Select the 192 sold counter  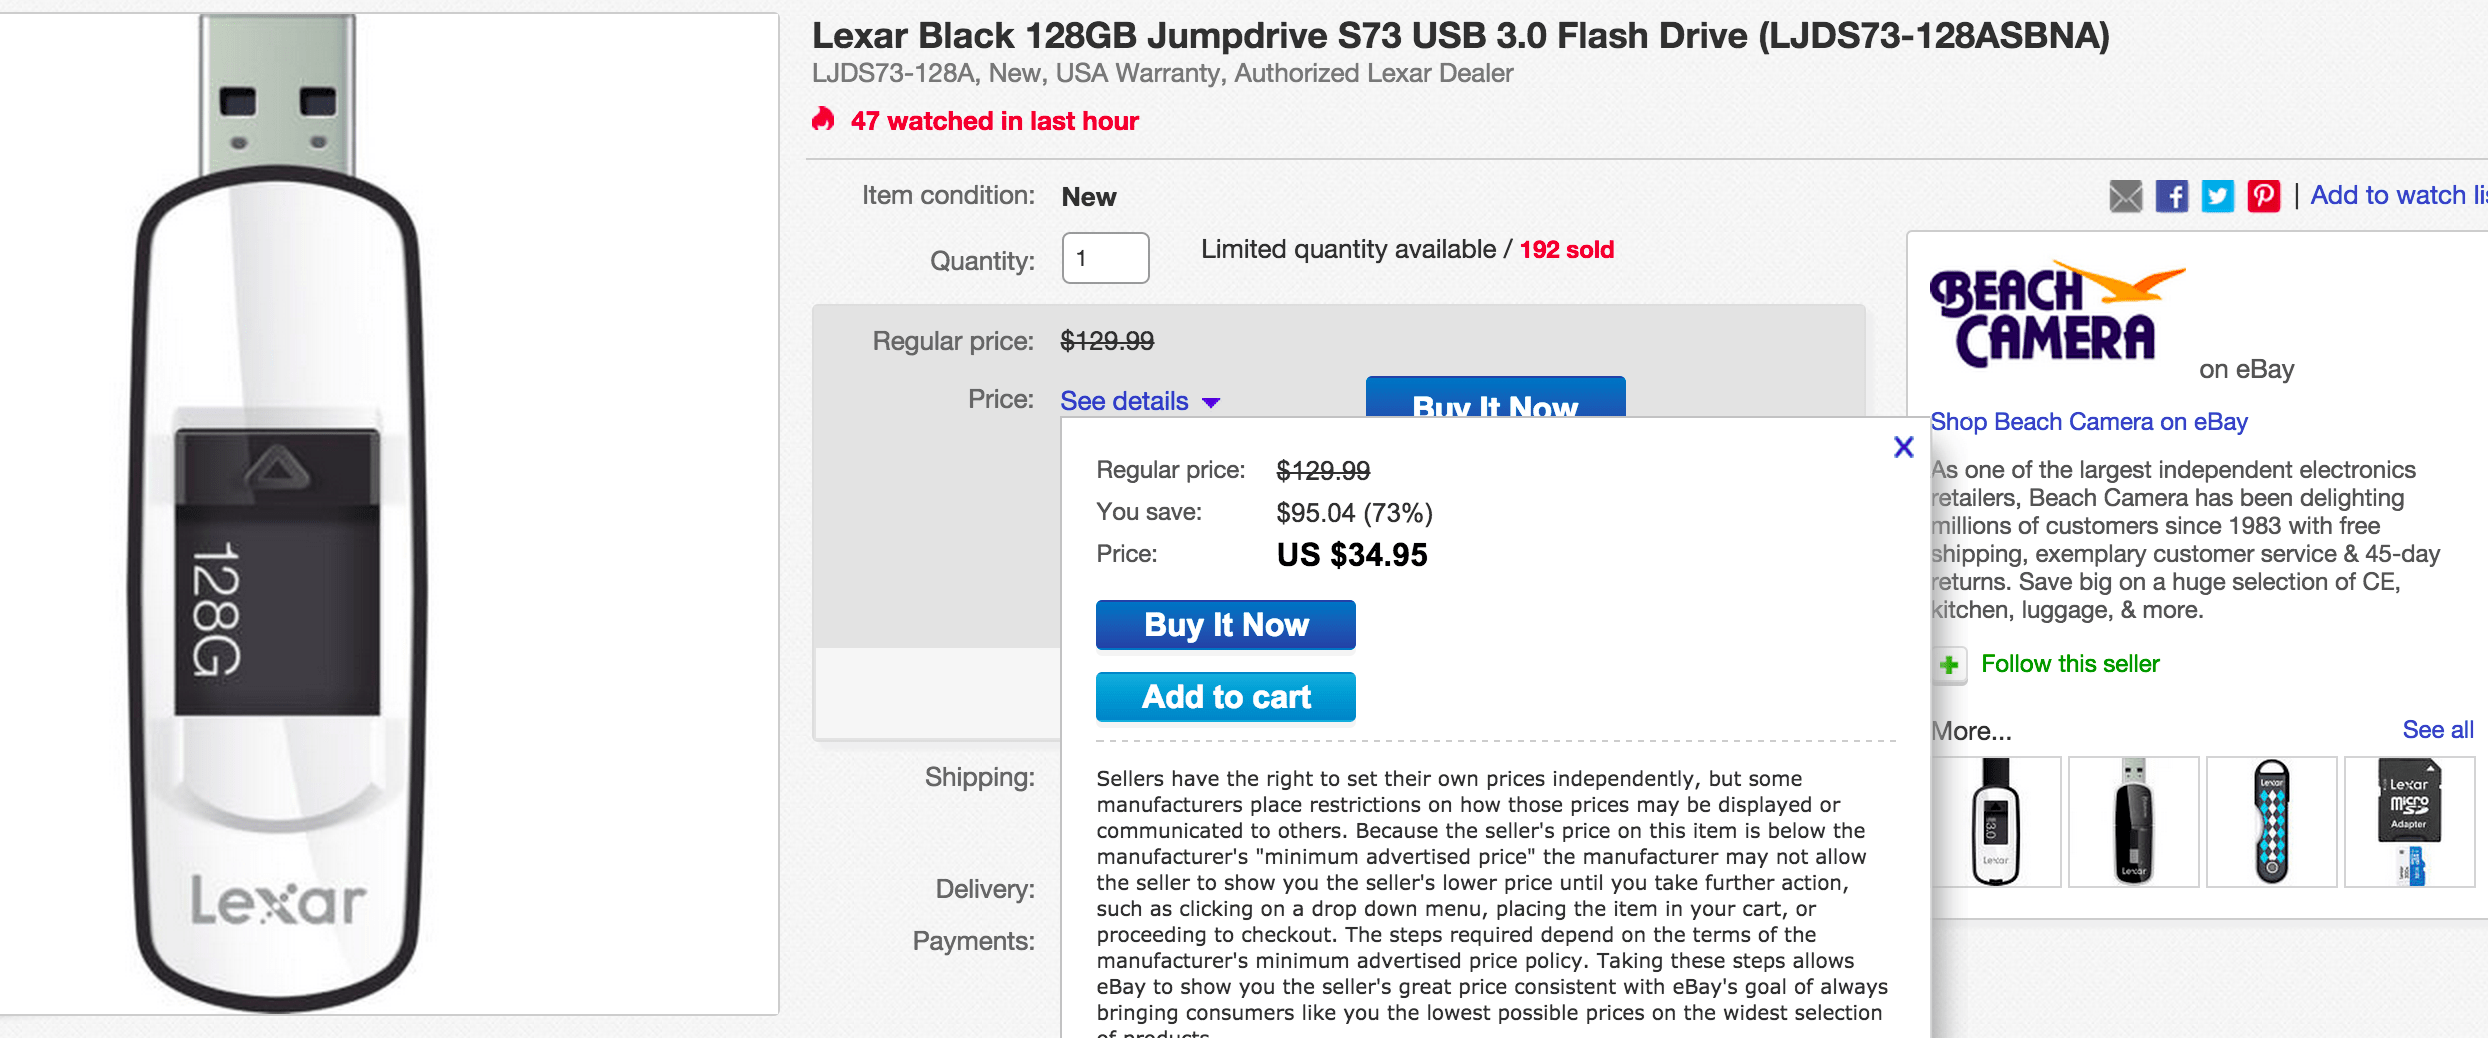[1565, 250]
